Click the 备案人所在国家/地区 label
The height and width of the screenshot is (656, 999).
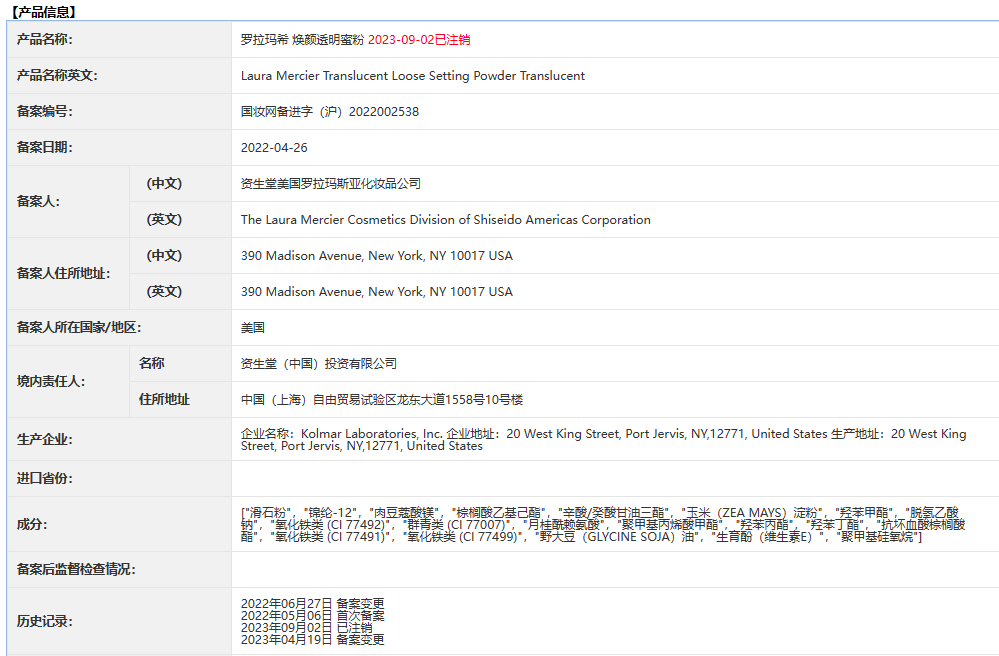79,327
